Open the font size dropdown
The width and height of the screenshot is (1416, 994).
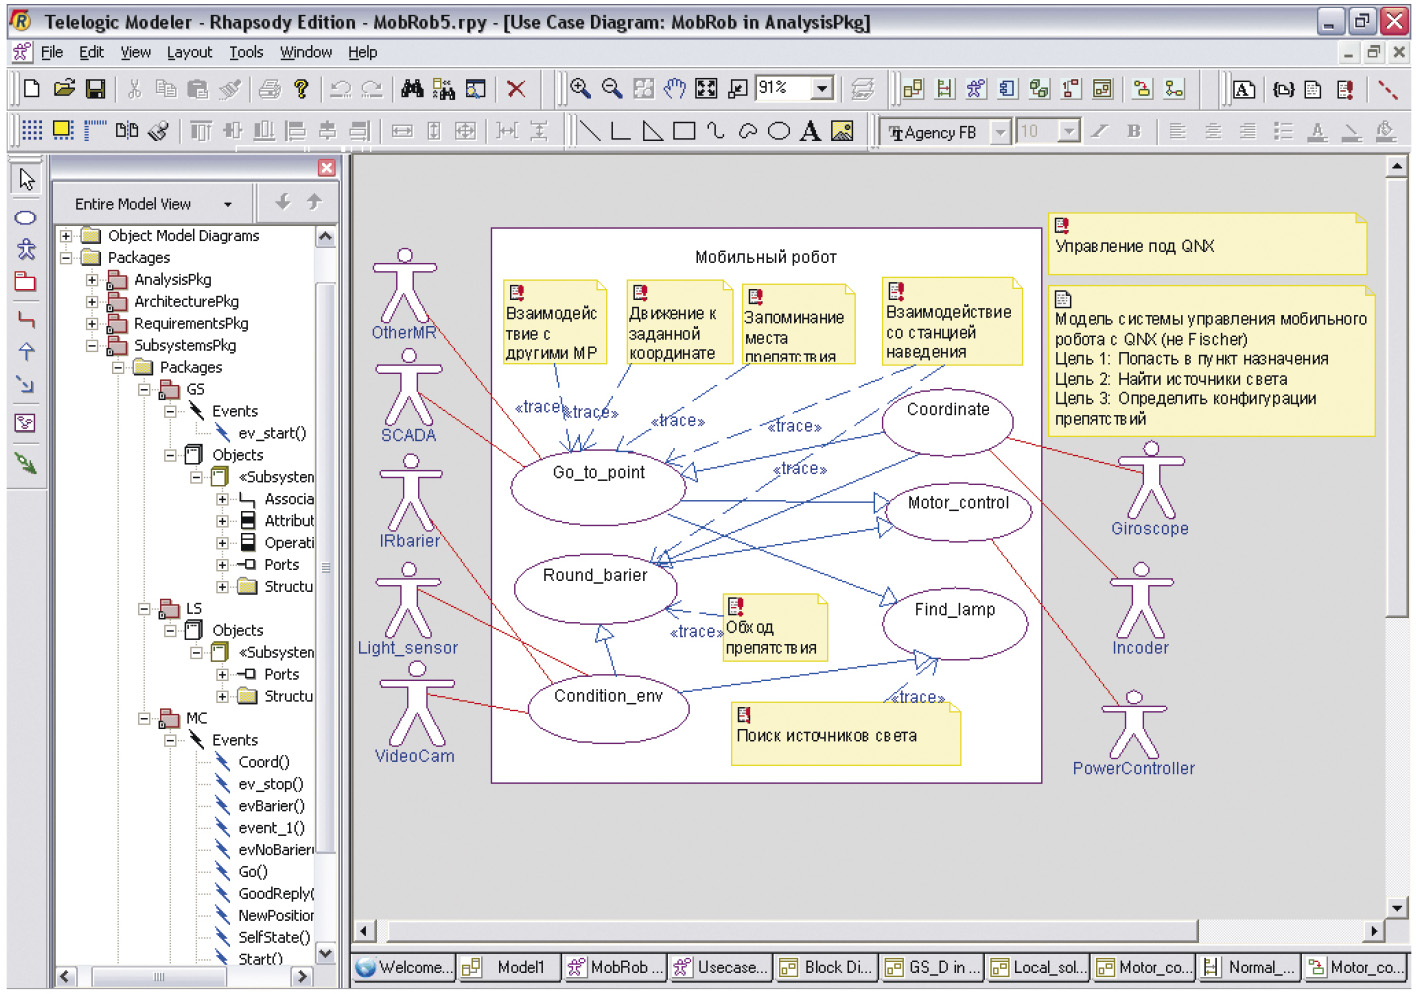[x=1069, y=132]
